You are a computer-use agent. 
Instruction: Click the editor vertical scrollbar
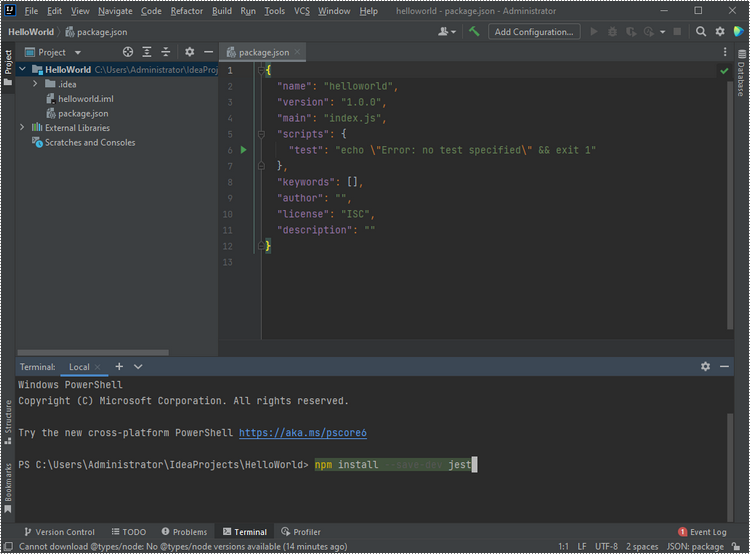(730, 205)
